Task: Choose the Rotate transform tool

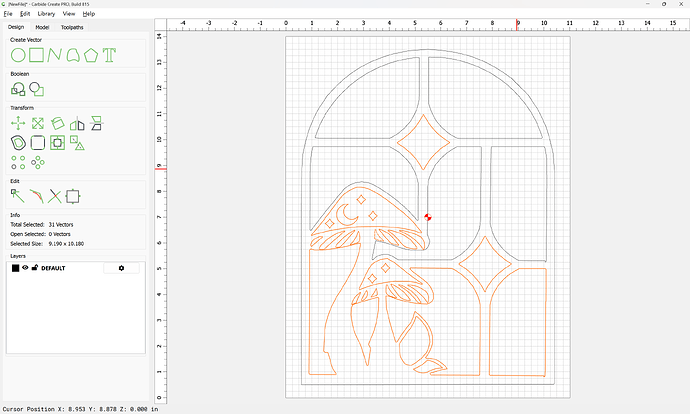Action: [58, 124]
